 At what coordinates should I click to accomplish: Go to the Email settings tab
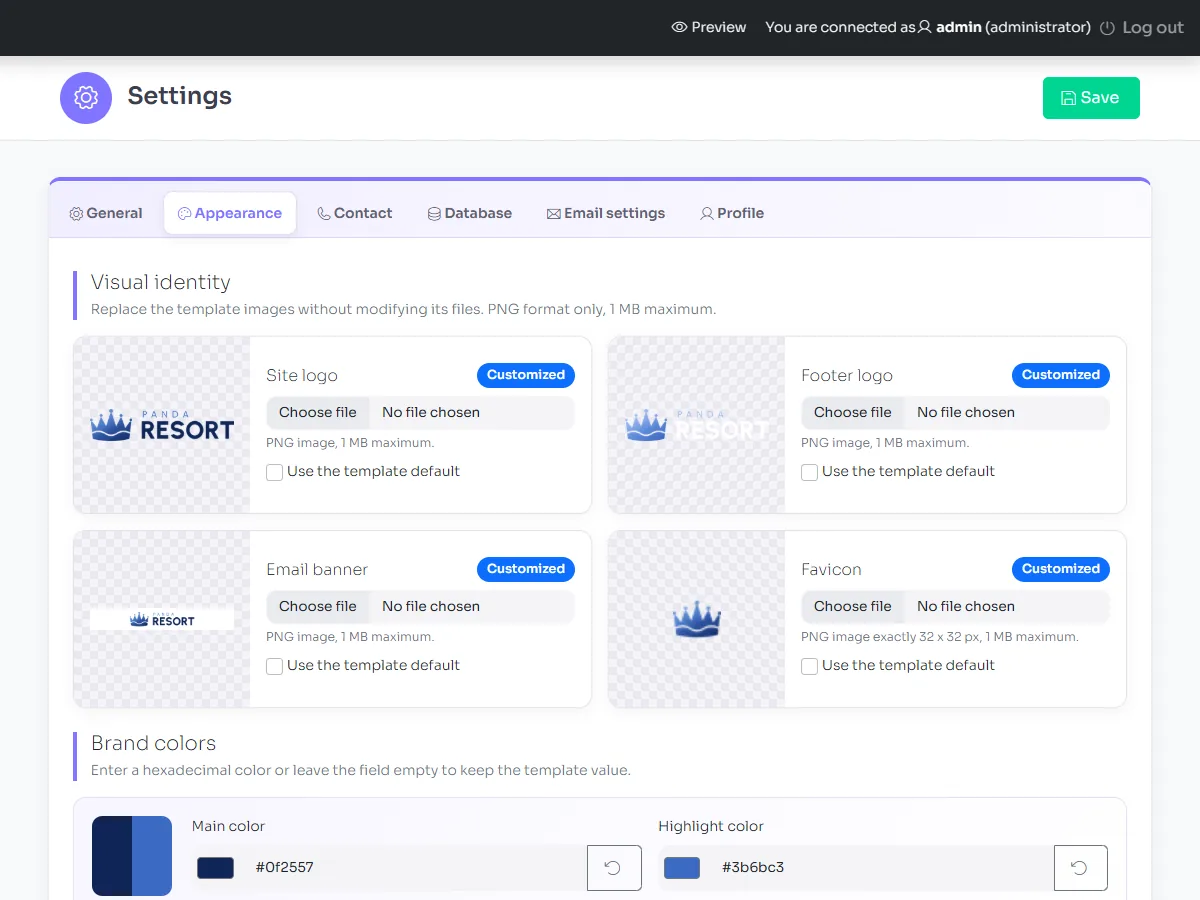click(606, 213)
